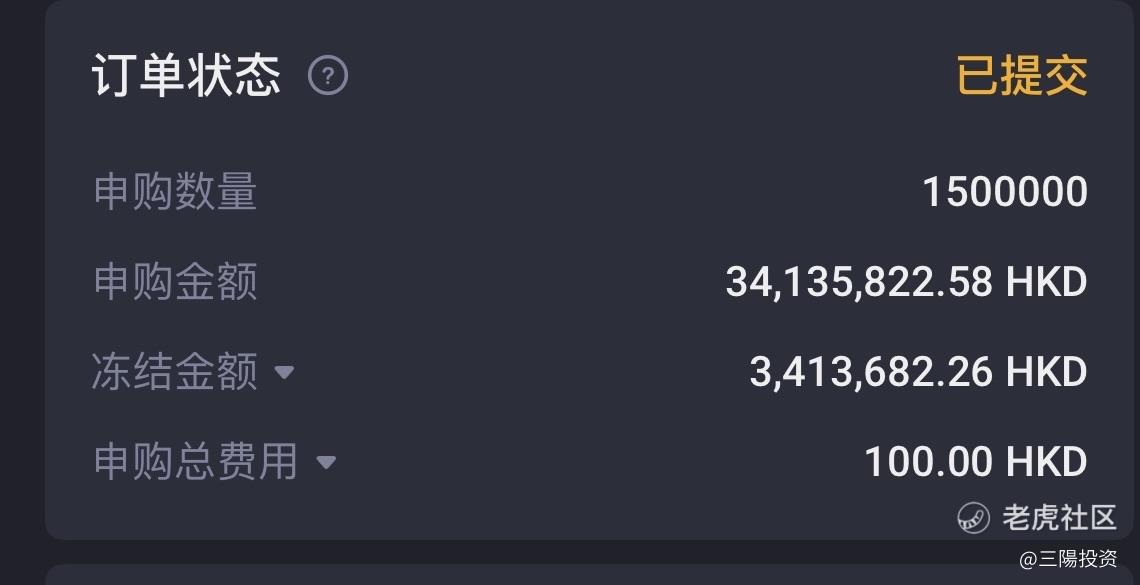
Task: Tap the 申购金额 label
Action: point(175,282)
